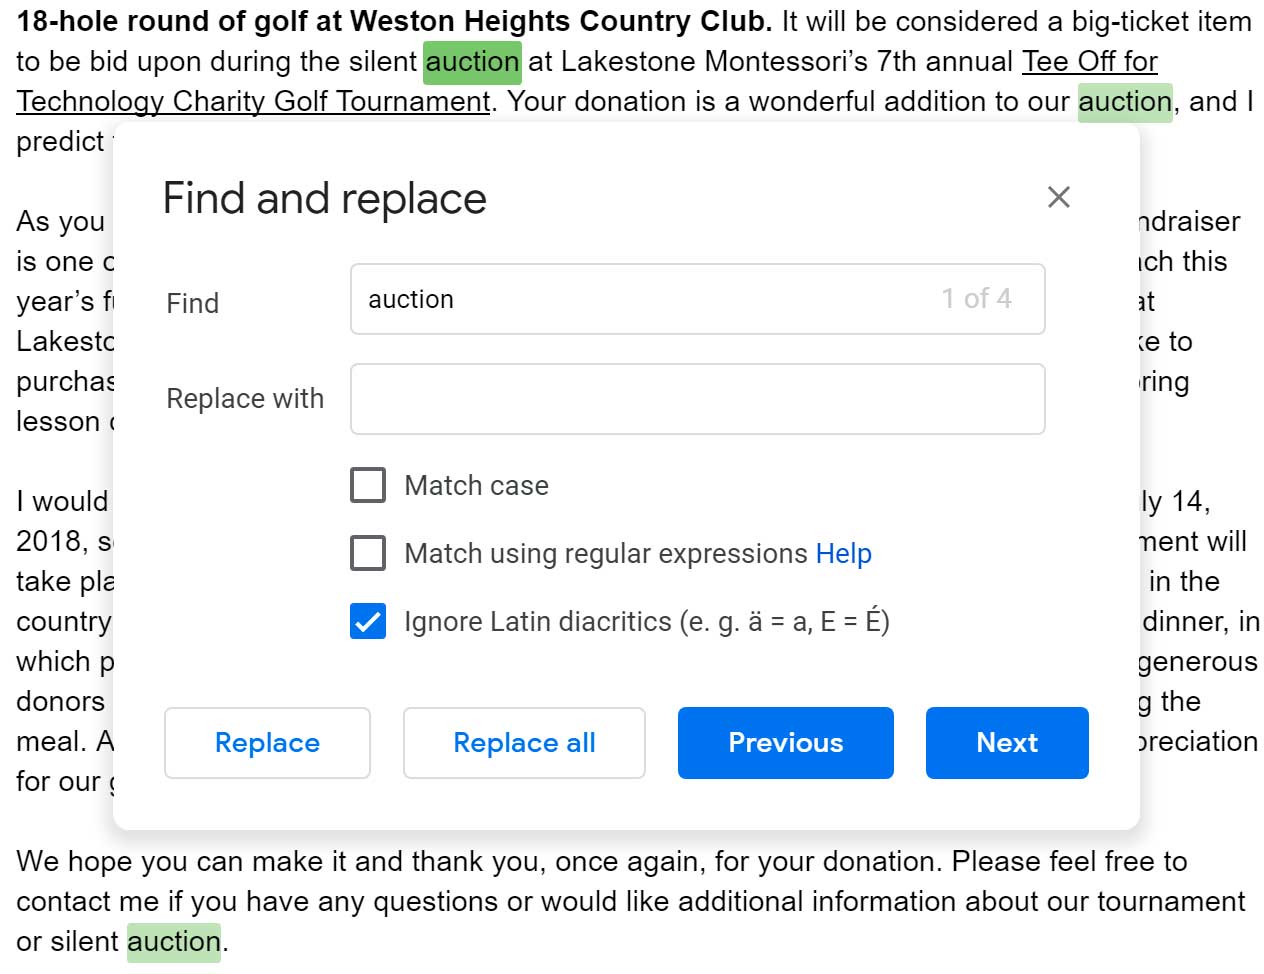
Task: Click the '1 of 4' match counter
Action: tap(976, 299)
